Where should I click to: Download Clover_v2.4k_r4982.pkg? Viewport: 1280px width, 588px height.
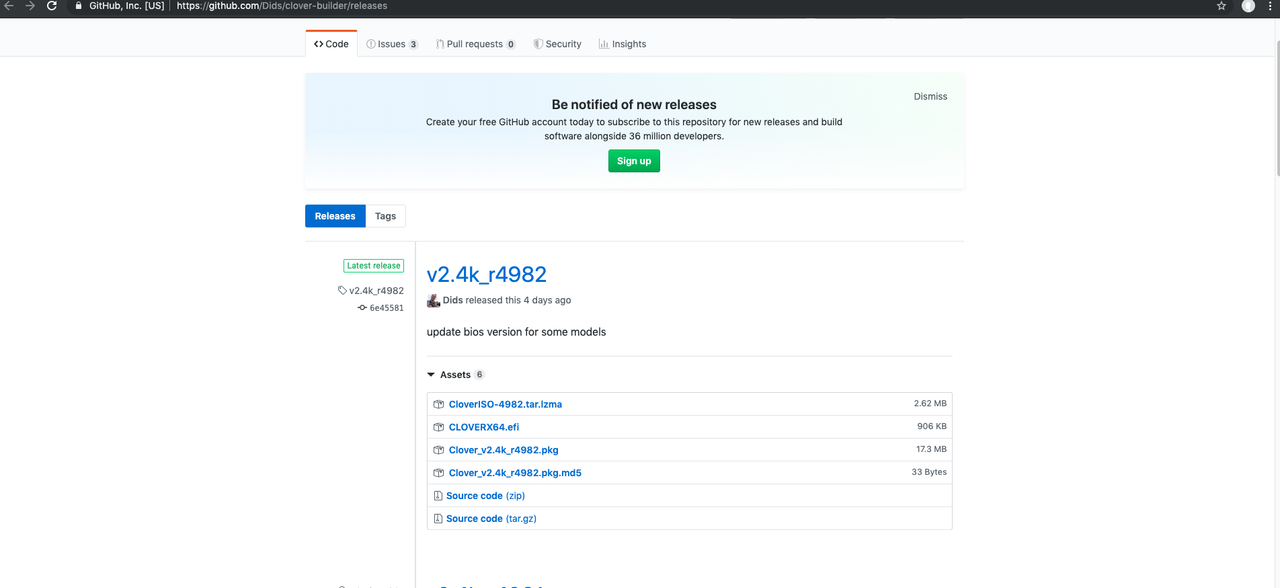click(504, 451)
